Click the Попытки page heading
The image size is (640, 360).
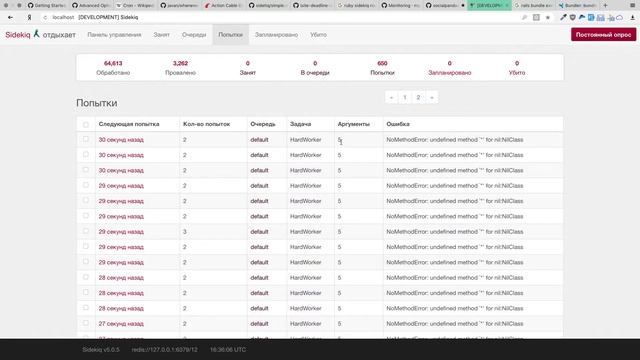point(97,103)
